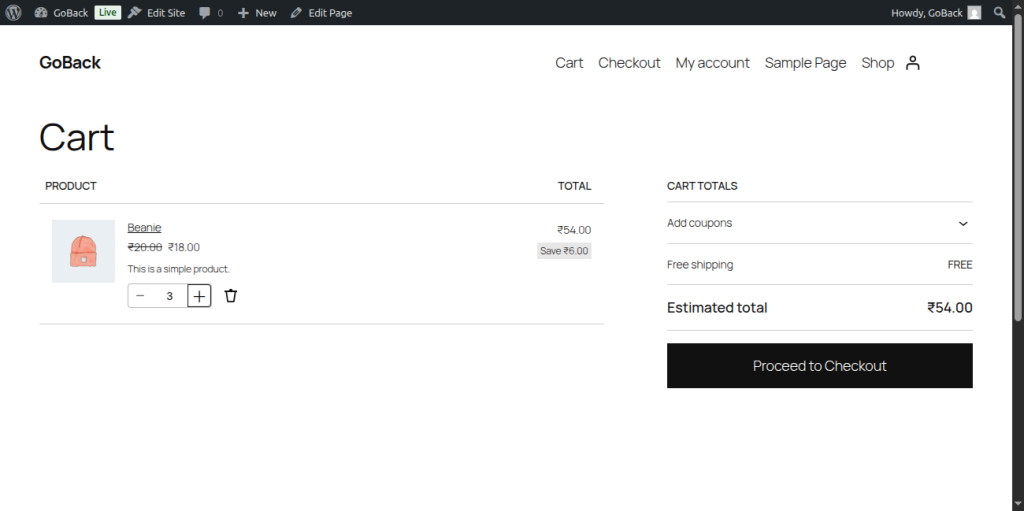Click Proceed to Checkout button

click(x=820, y=366)
